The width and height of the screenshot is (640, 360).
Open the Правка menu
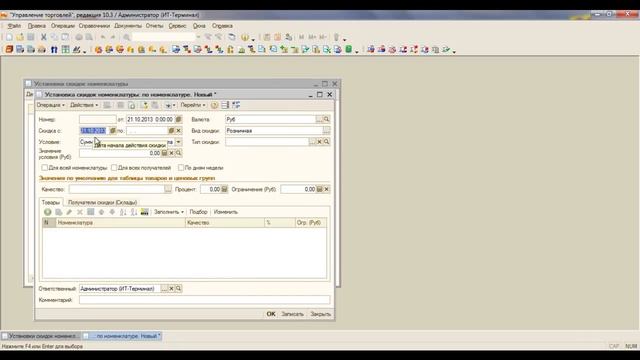pyautogui.click(x=37, y=26)
